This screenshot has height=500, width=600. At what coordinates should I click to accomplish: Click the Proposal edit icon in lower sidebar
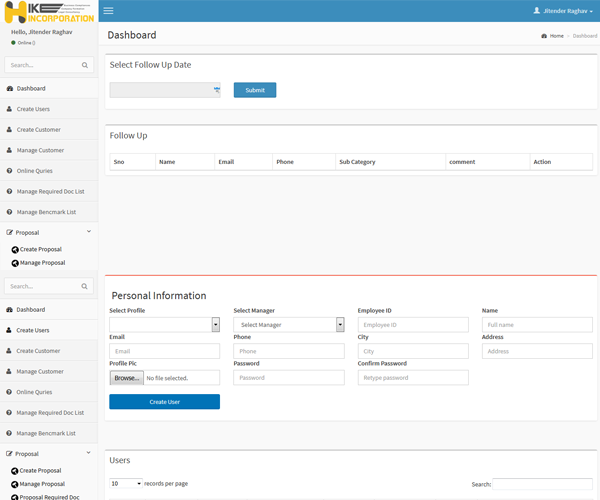(x=9, y=454)
